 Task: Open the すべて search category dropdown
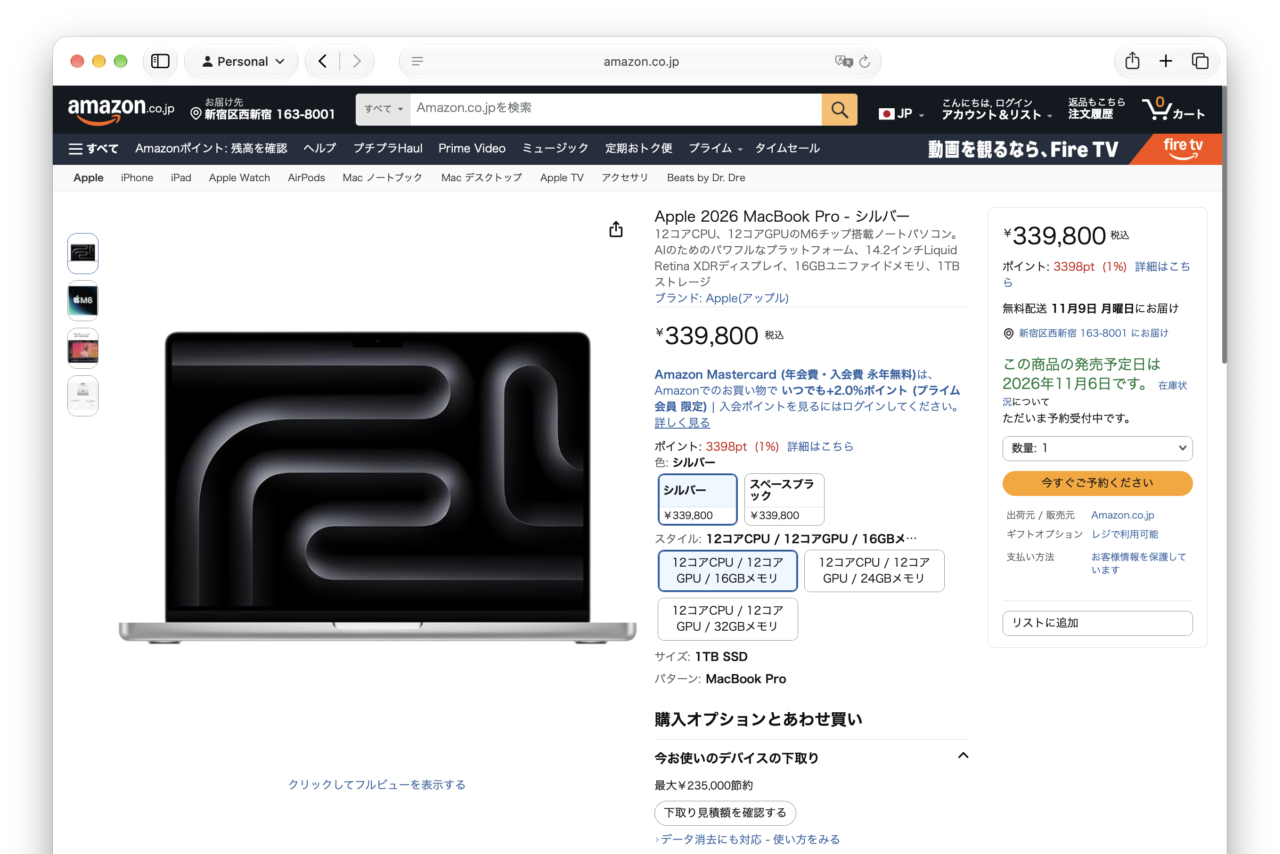click(383, 109)
